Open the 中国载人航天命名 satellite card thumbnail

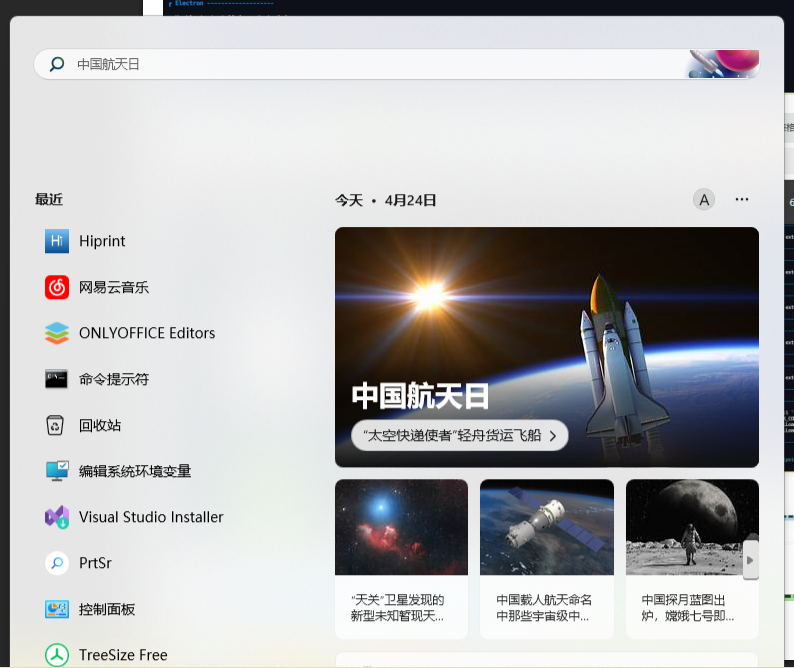point(547,527)
